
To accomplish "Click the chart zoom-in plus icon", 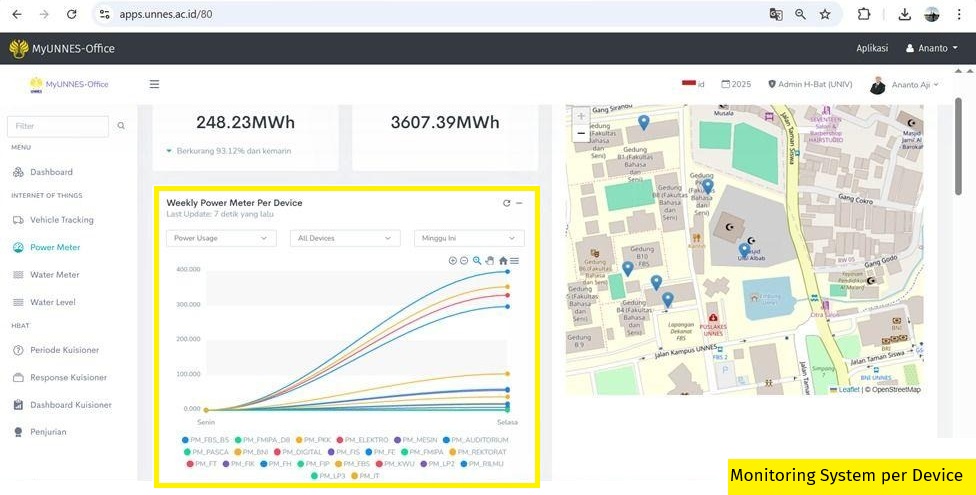I will tap(452, 260).
